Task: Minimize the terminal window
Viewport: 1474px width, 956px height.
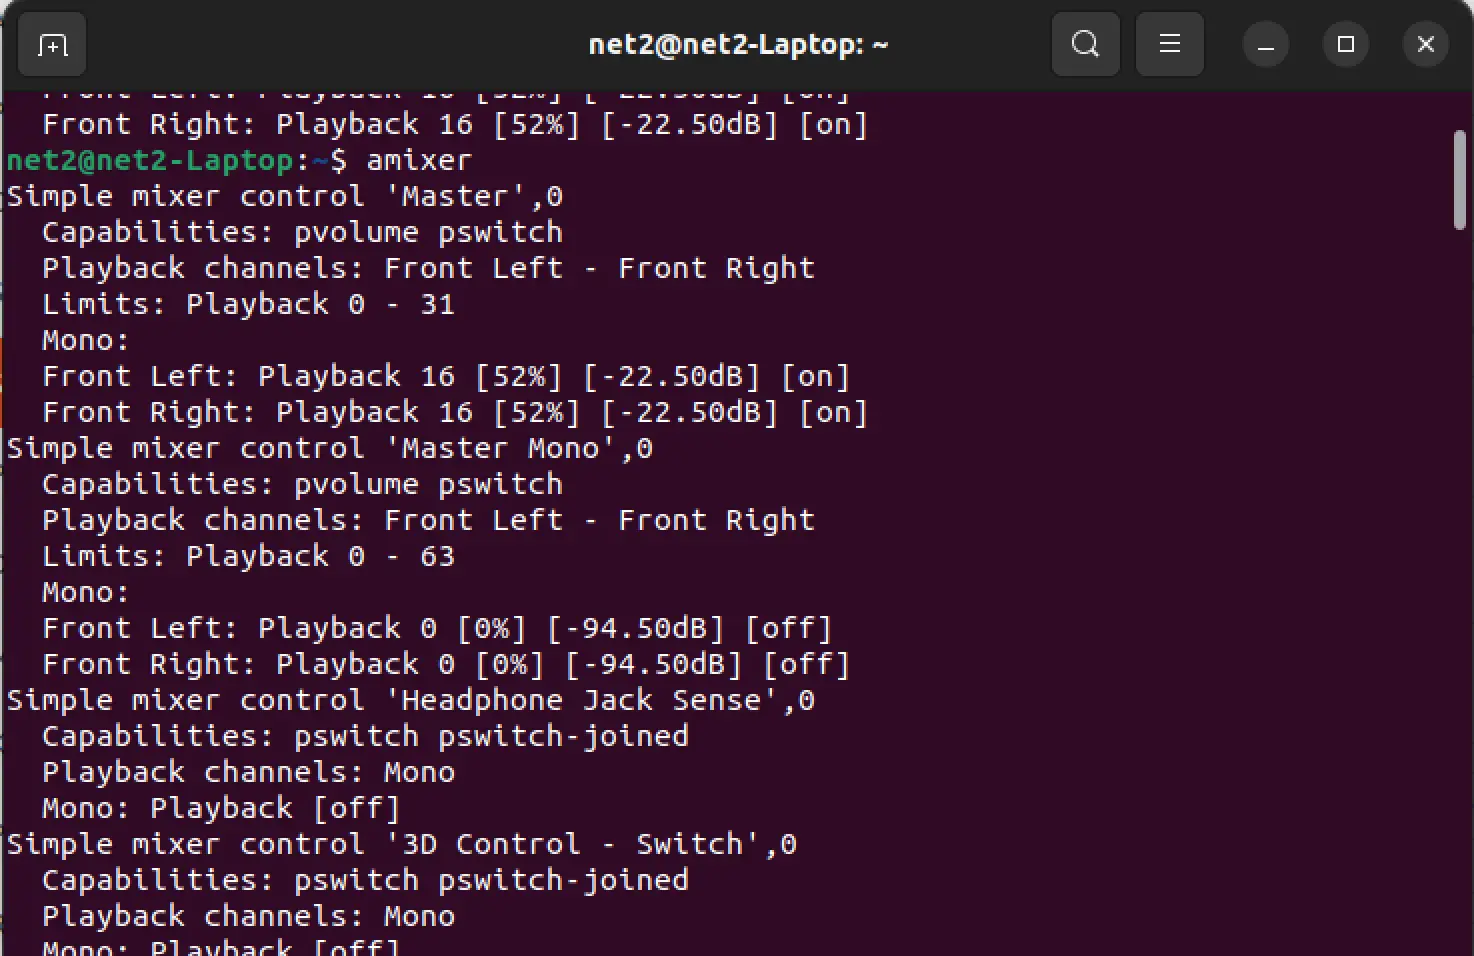Action: (x=1265, y=45)
